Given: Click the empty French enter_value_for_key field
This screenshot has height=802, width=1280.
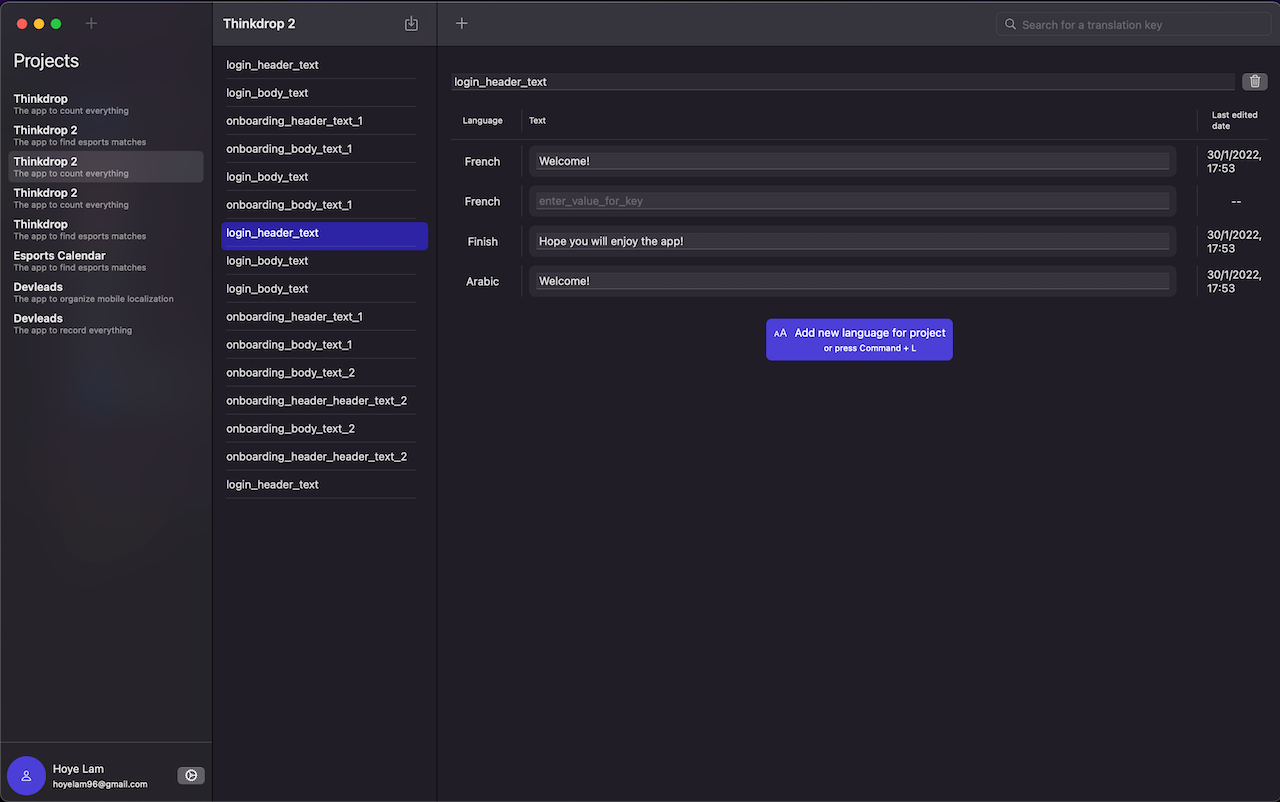Looking at the screenshot, I should (853, 201).
